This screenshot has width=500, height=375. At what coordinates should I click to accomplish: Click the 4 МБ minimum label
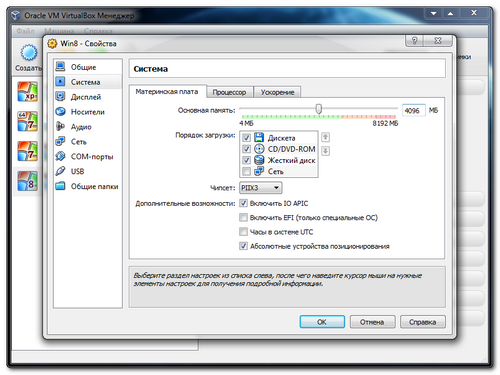(246, 123)
